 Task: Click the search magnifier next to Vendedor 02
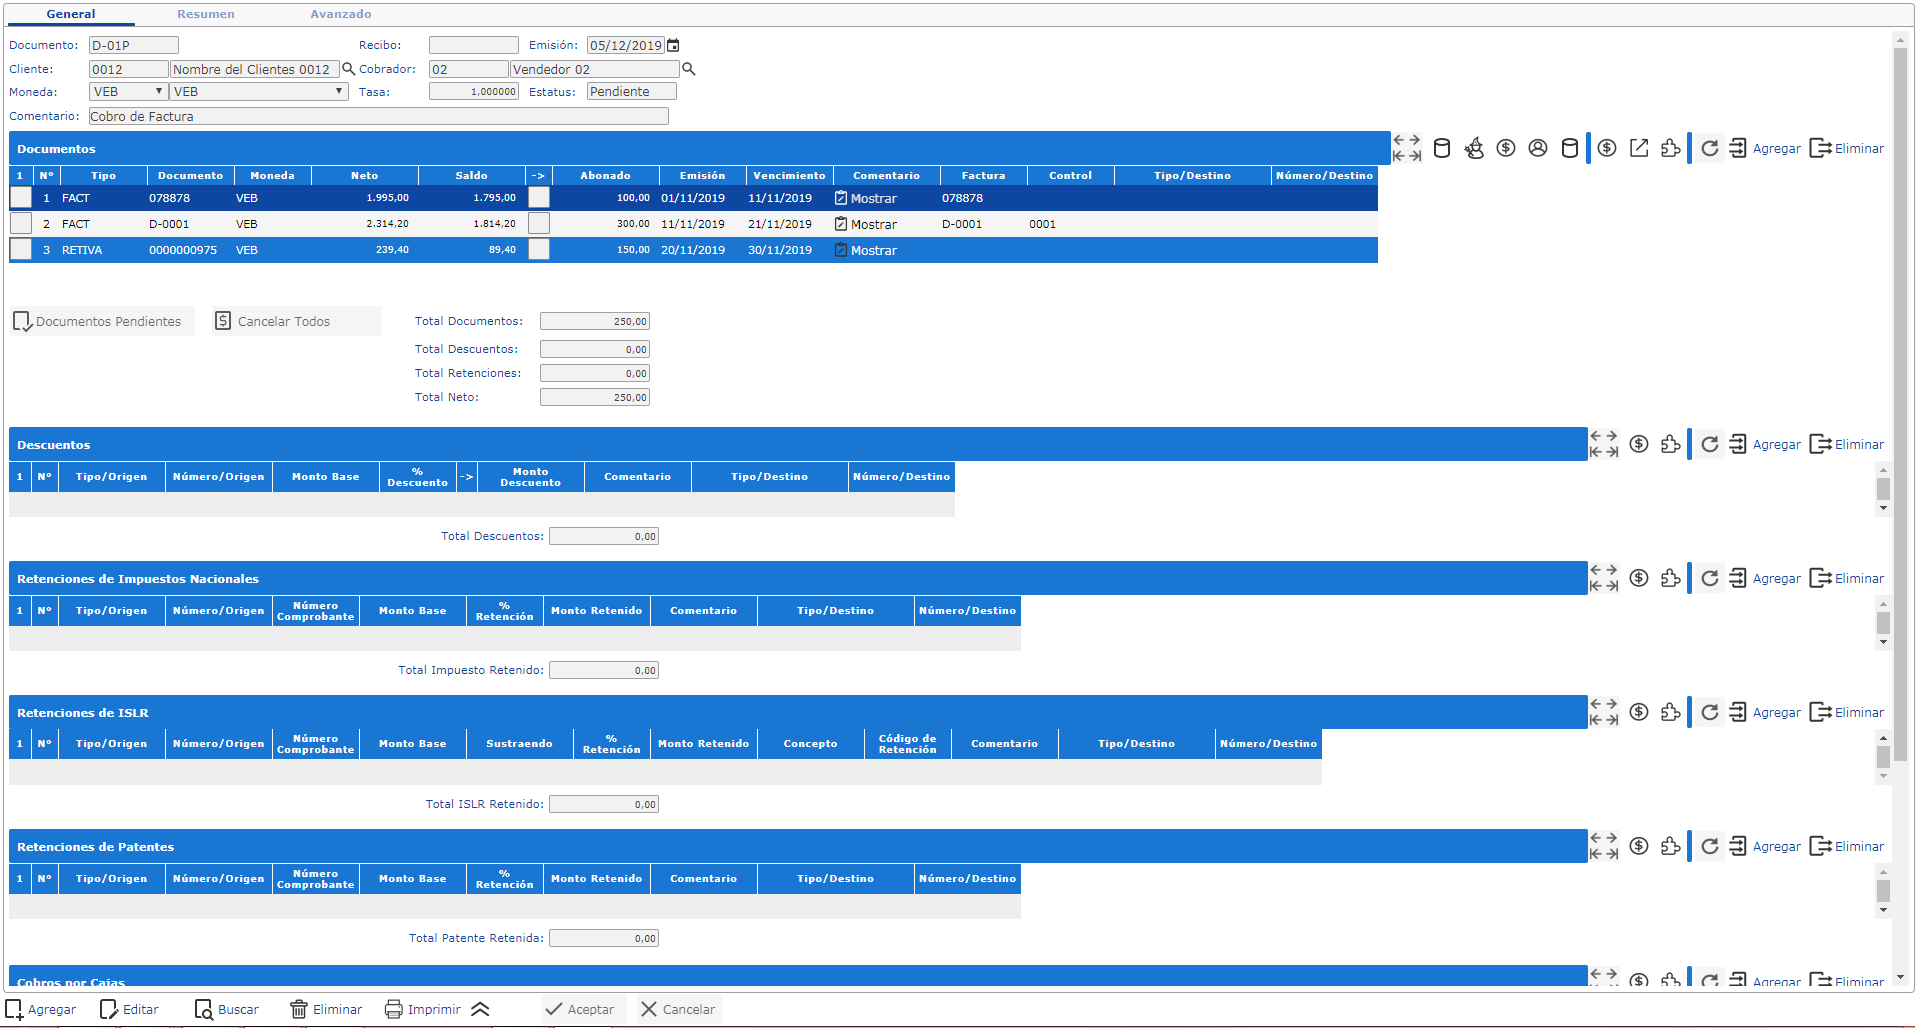pyautogui.click(x=688, y=69)
